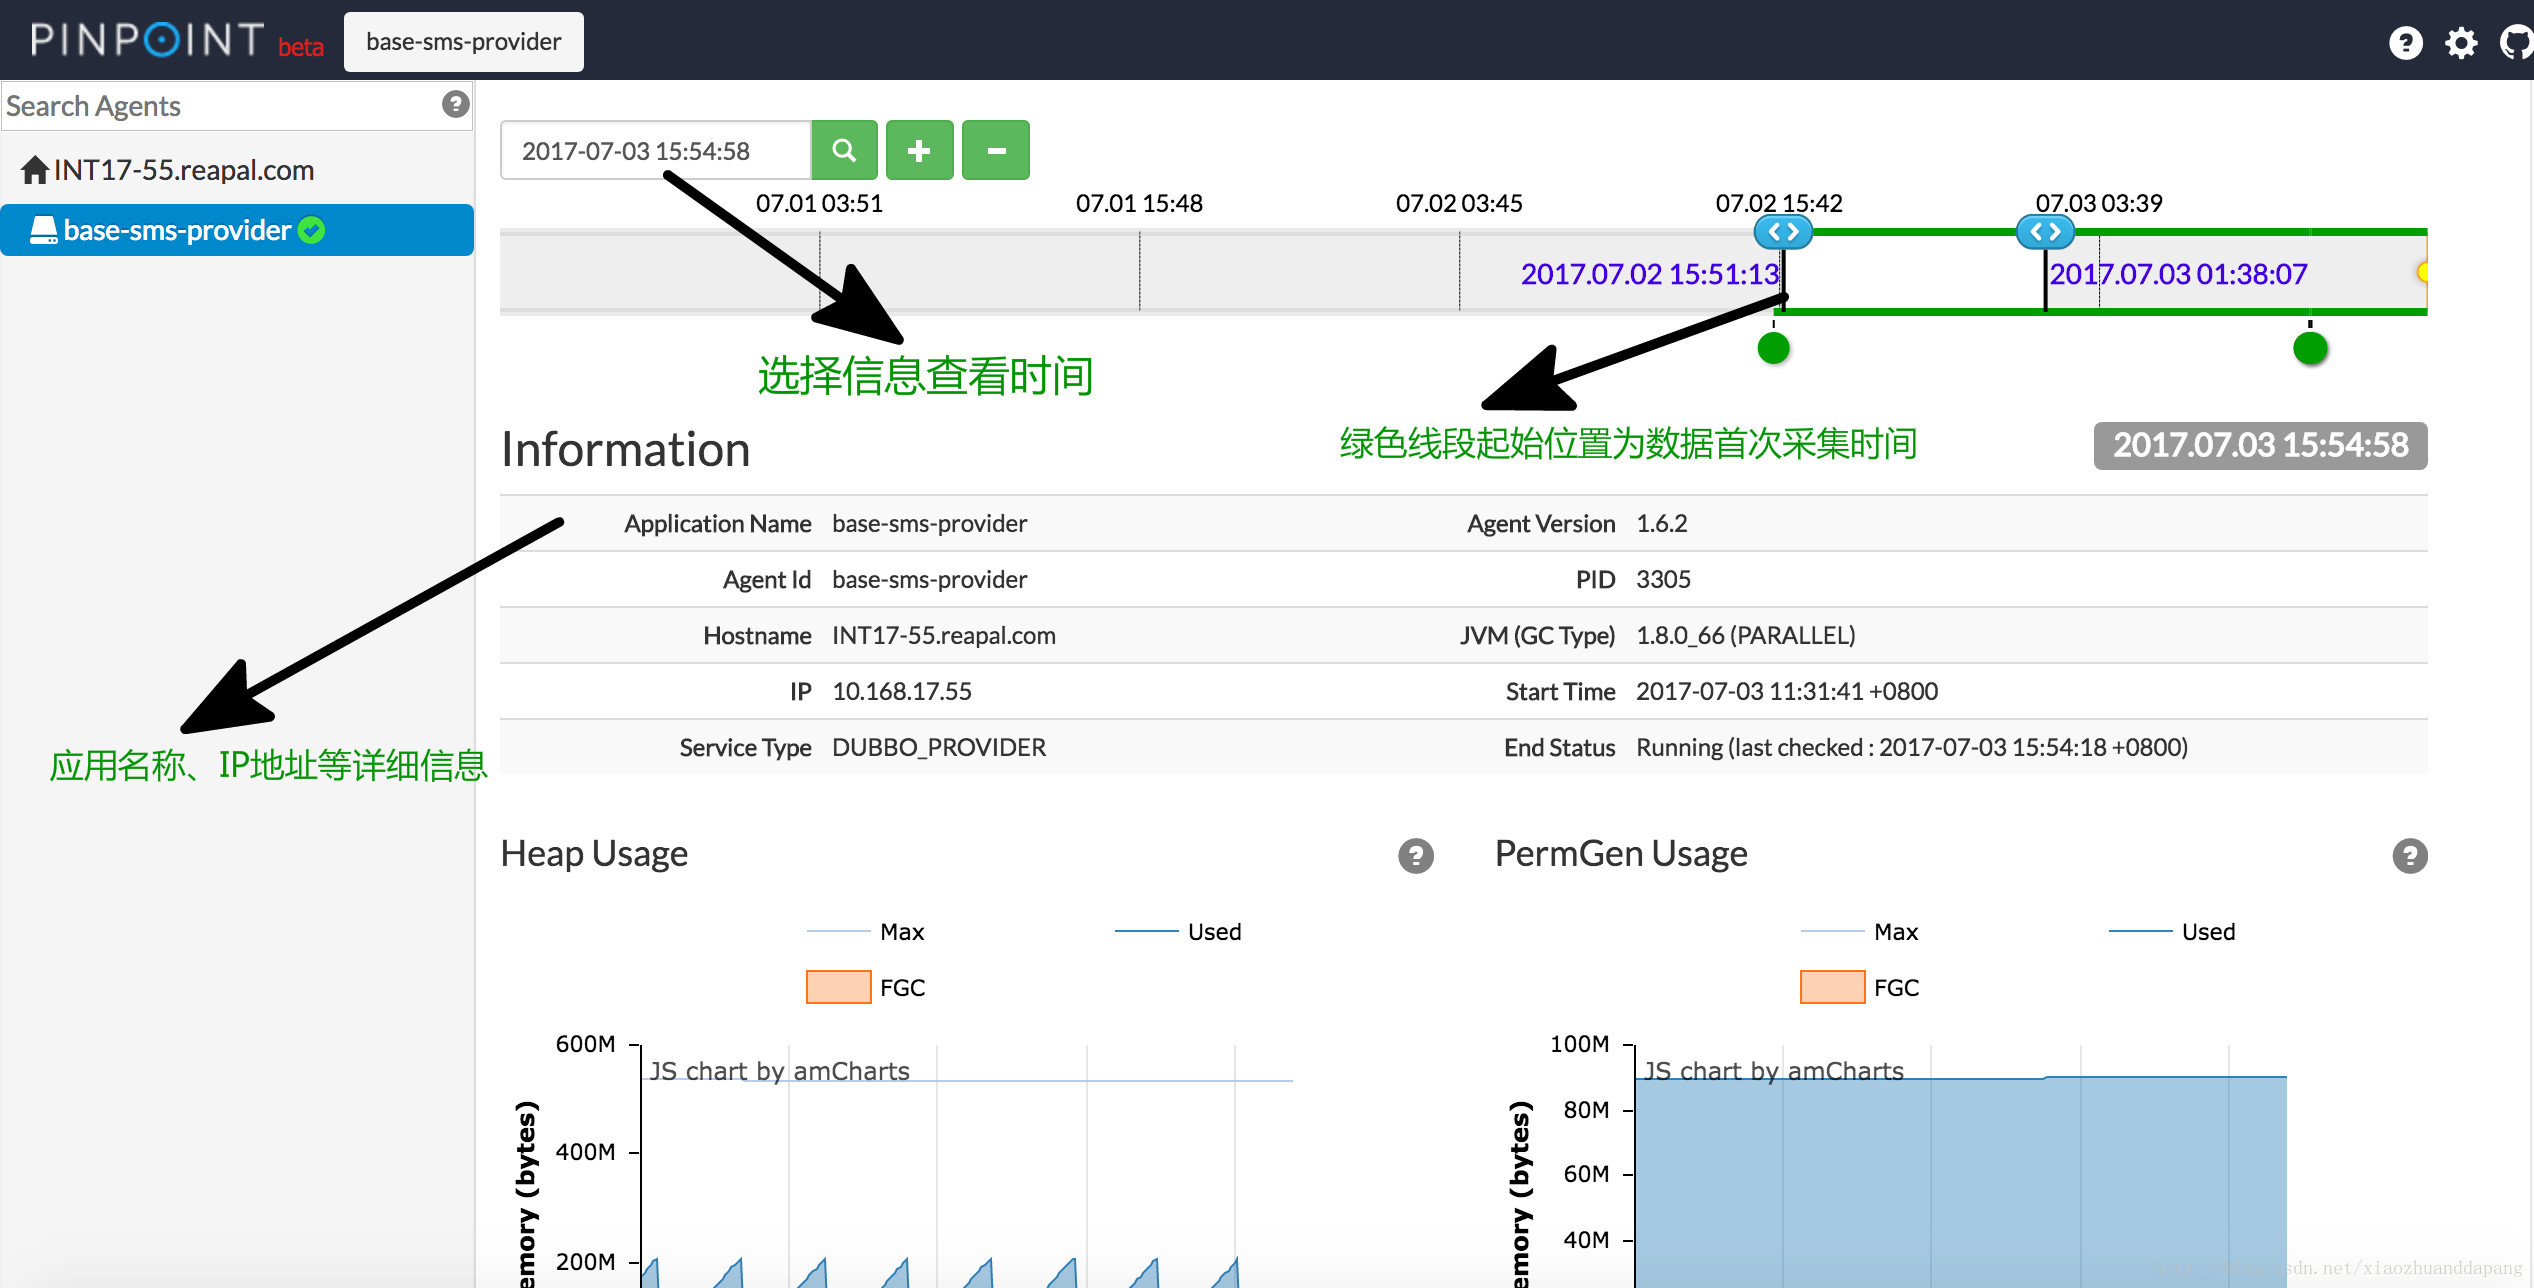Click timeline label 07.02 03:45
This screenshot has height=1288, width=2534.
[1459, 204]
